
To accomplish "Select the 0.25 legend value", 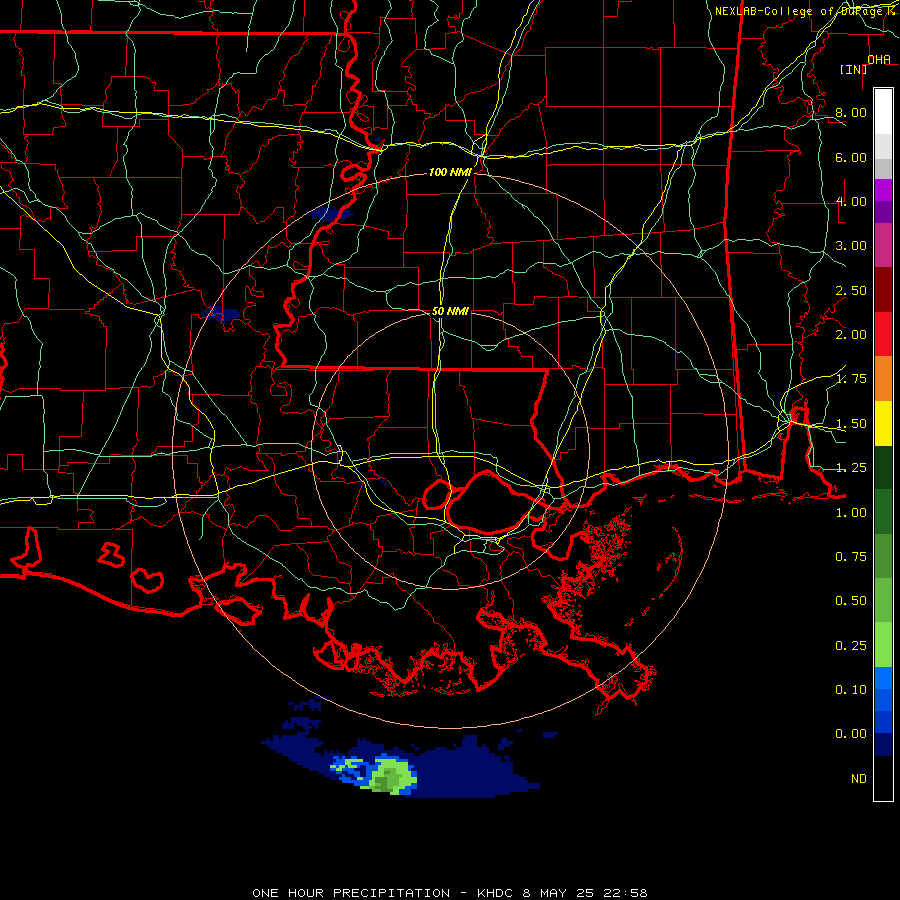I will point(851,646).
